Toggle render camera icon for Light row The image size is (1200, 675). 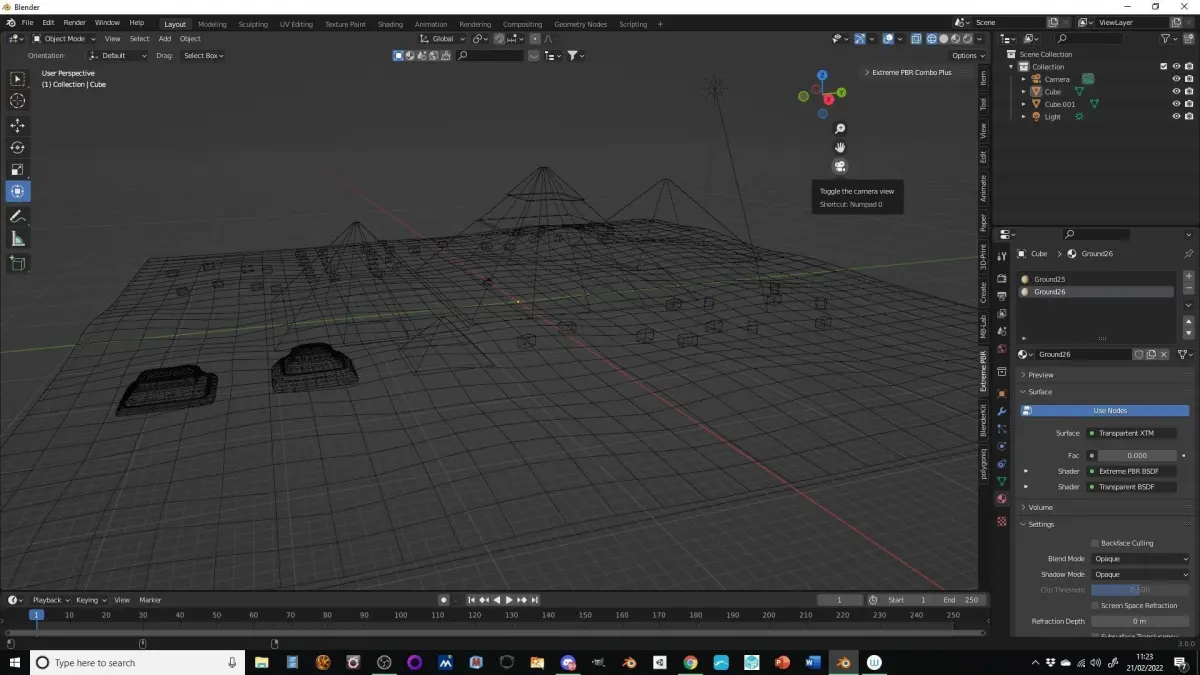pos(1189,116)
